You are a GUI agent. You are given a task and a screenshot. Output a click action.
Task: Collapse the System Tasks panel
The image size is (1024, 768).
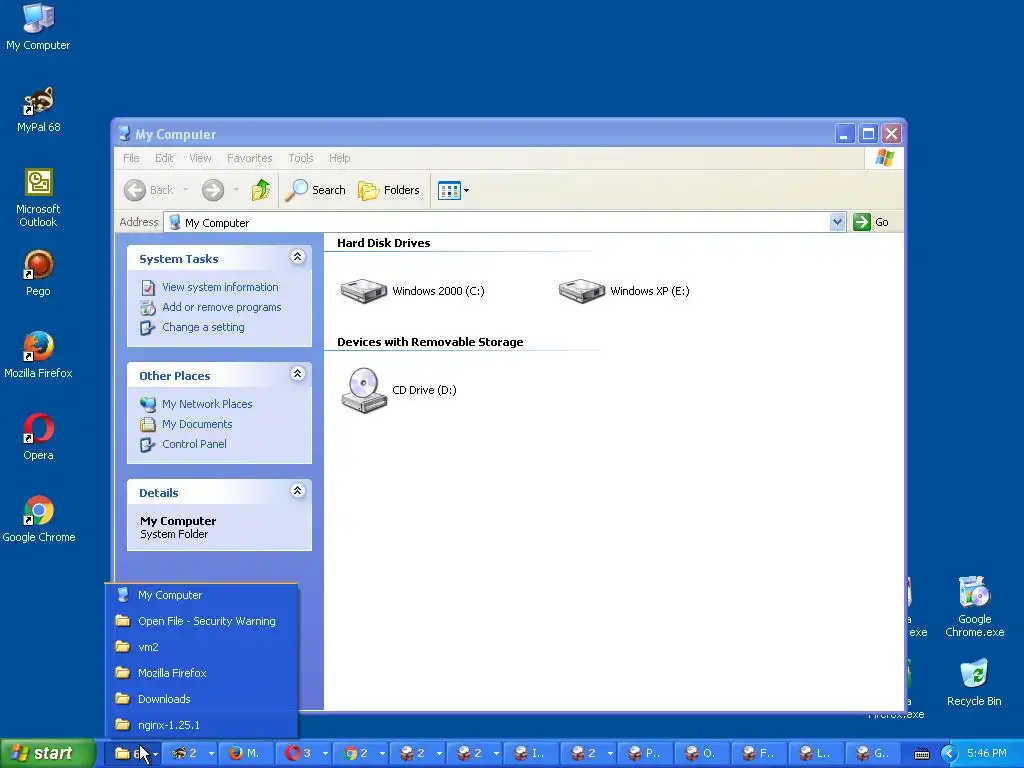297,257
